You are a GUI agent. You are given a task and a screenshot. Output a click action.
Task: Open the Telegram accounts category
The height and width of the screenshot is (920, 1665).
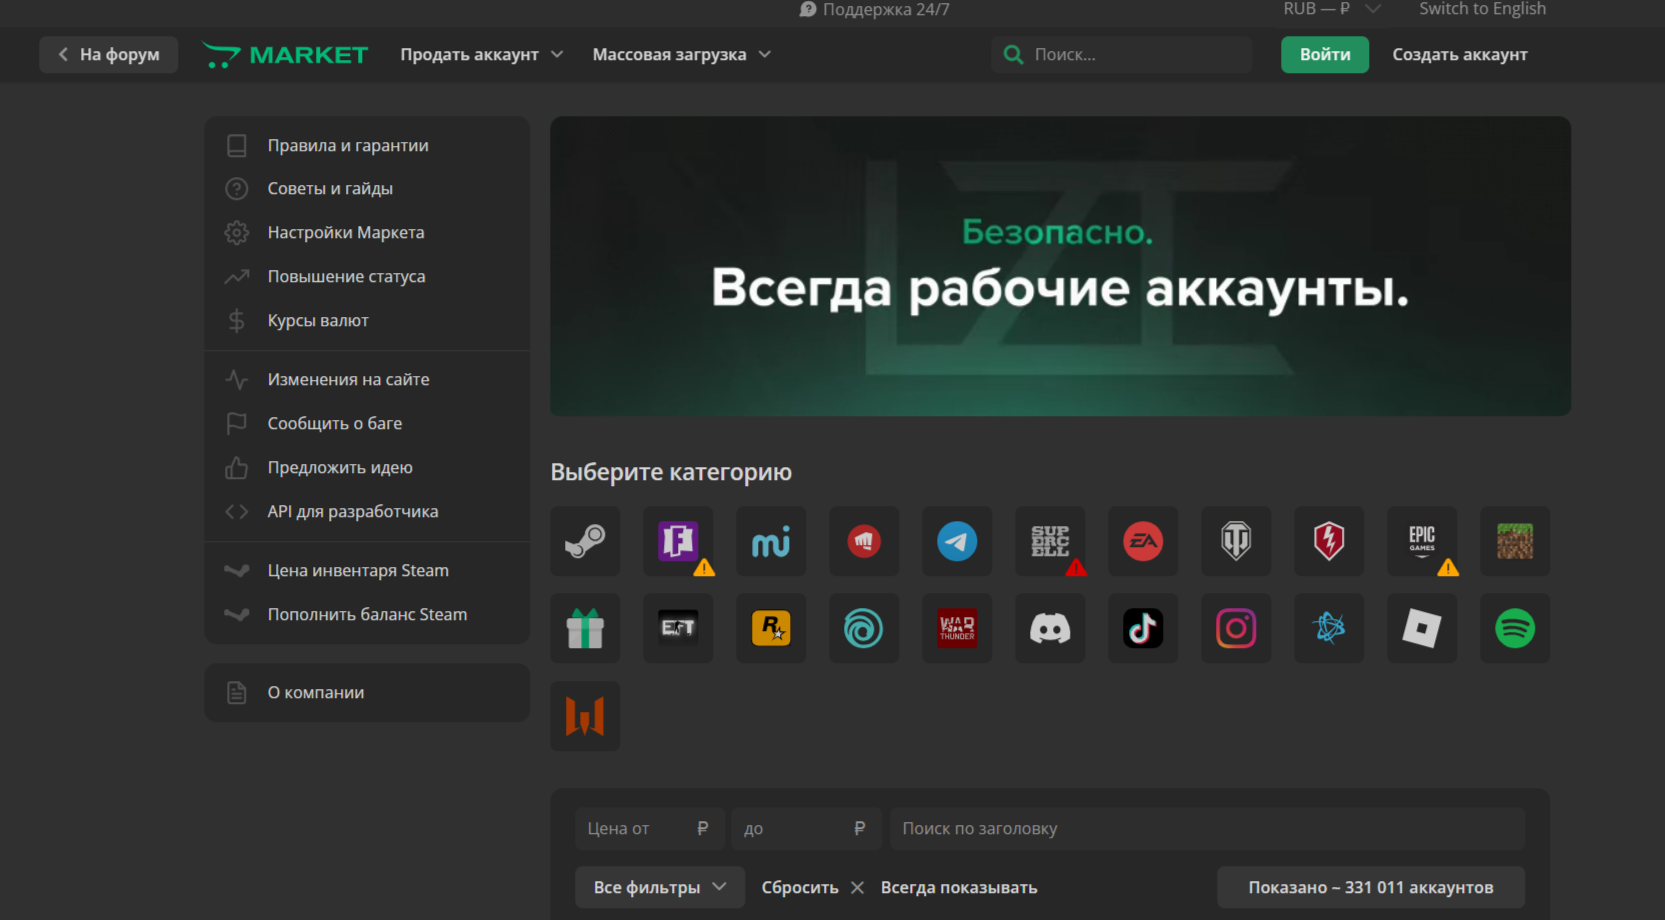pyautogui.click(x=957, y=541)
